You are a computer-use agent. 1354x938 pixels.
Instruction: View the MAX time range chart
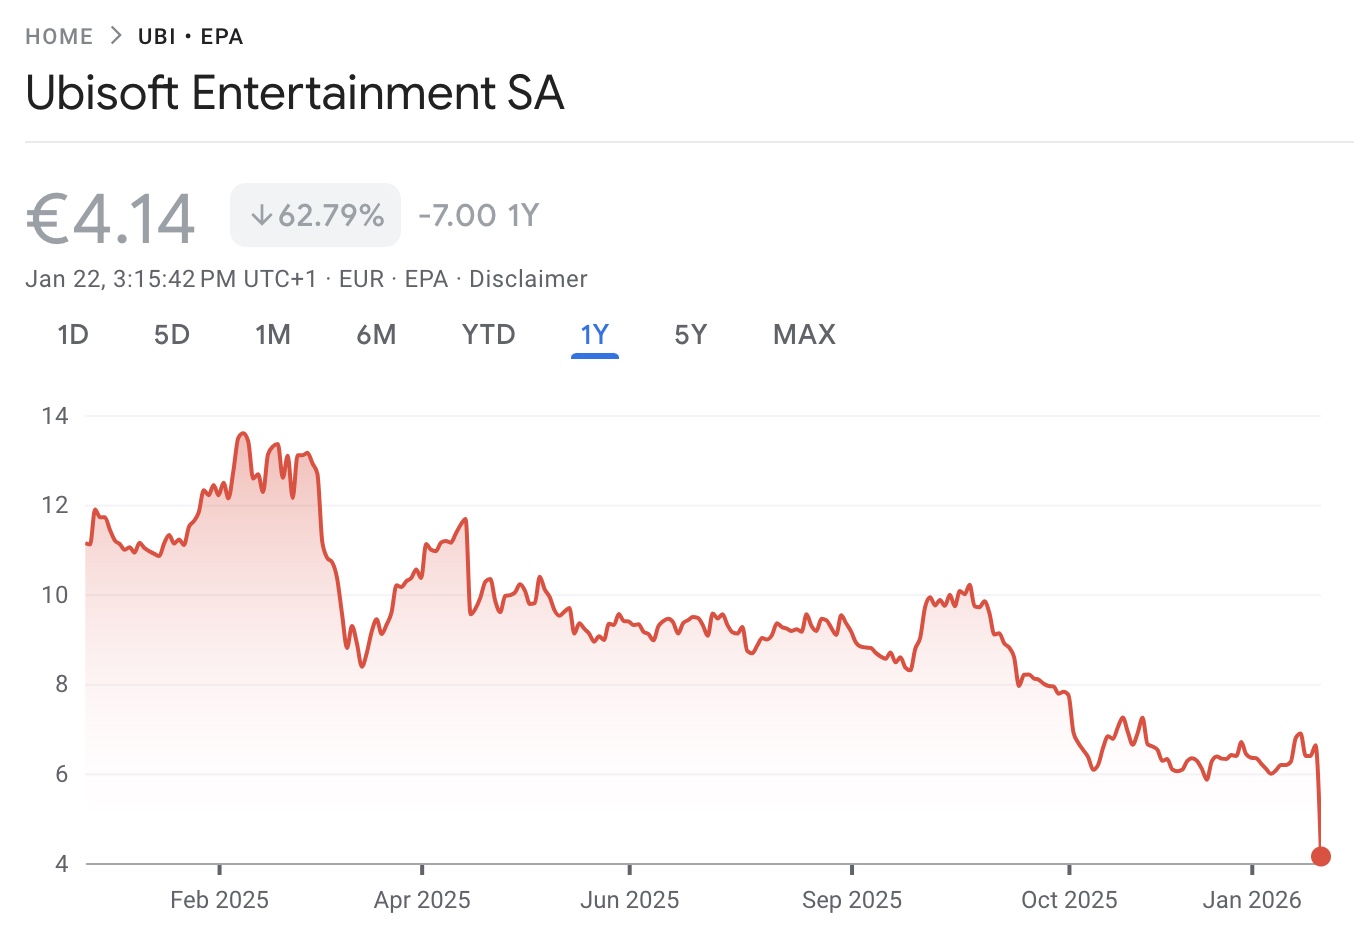(803, 335)
